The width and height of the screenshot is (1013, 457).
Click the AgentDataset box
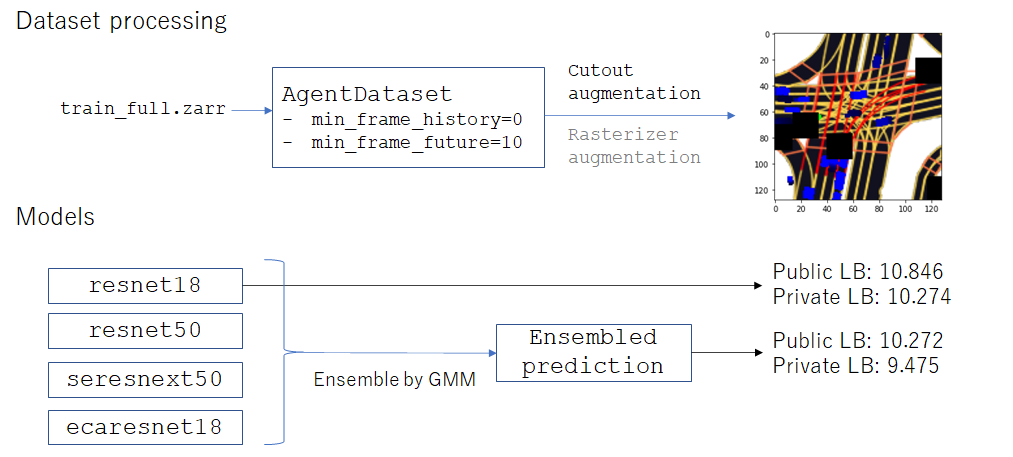click(x=408, y=118)
